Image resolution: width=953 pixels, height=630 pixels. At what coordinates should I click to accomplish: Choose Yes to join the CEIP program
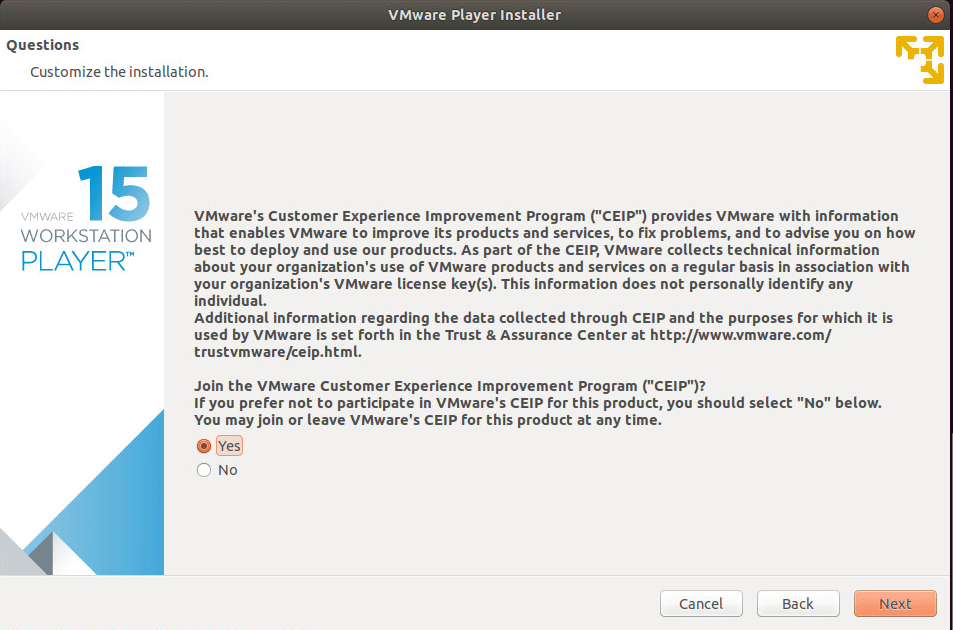203,446
